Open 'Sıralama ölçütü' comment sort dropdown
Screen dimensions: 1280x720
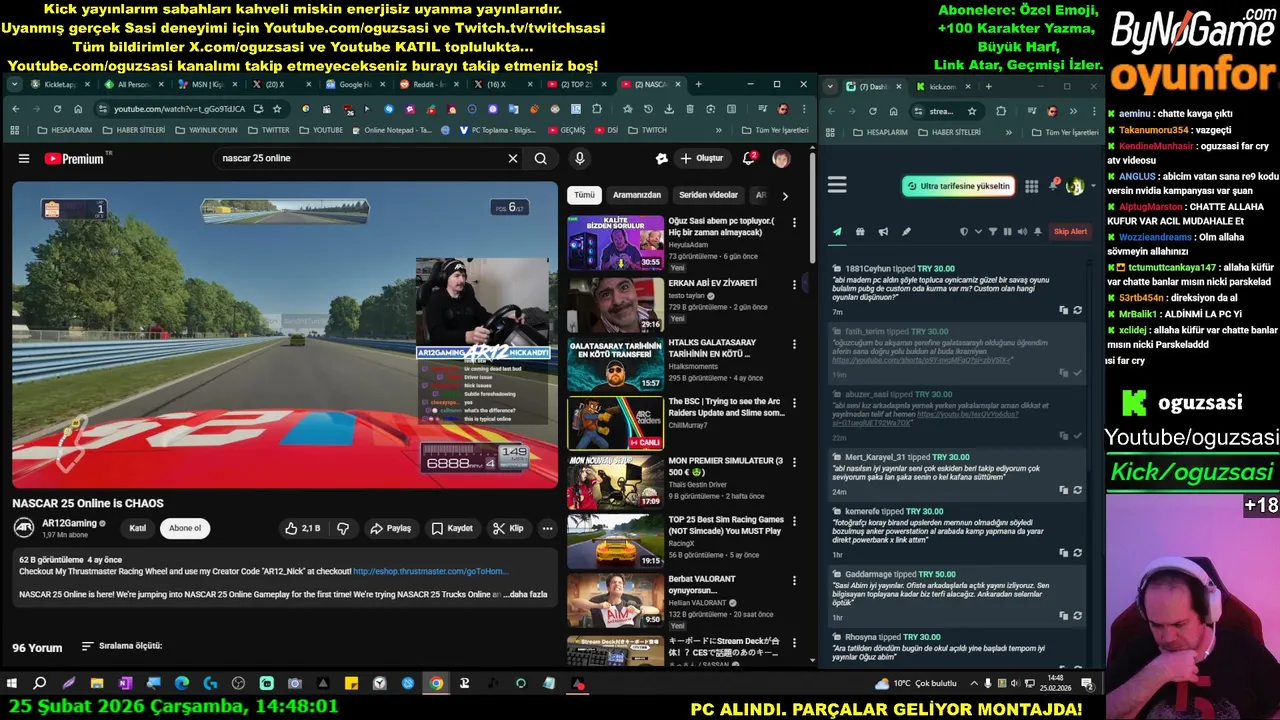122,646
